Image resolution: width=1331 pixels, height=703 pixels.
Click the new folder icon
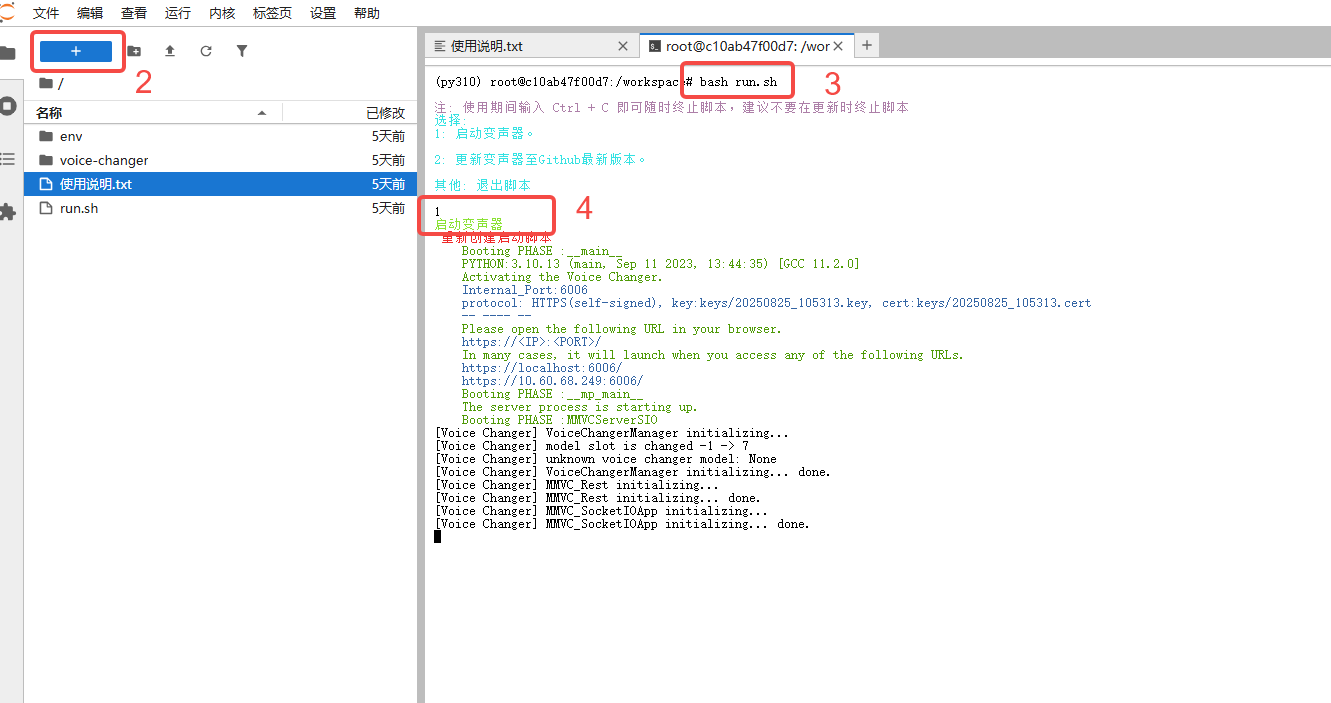134,51
